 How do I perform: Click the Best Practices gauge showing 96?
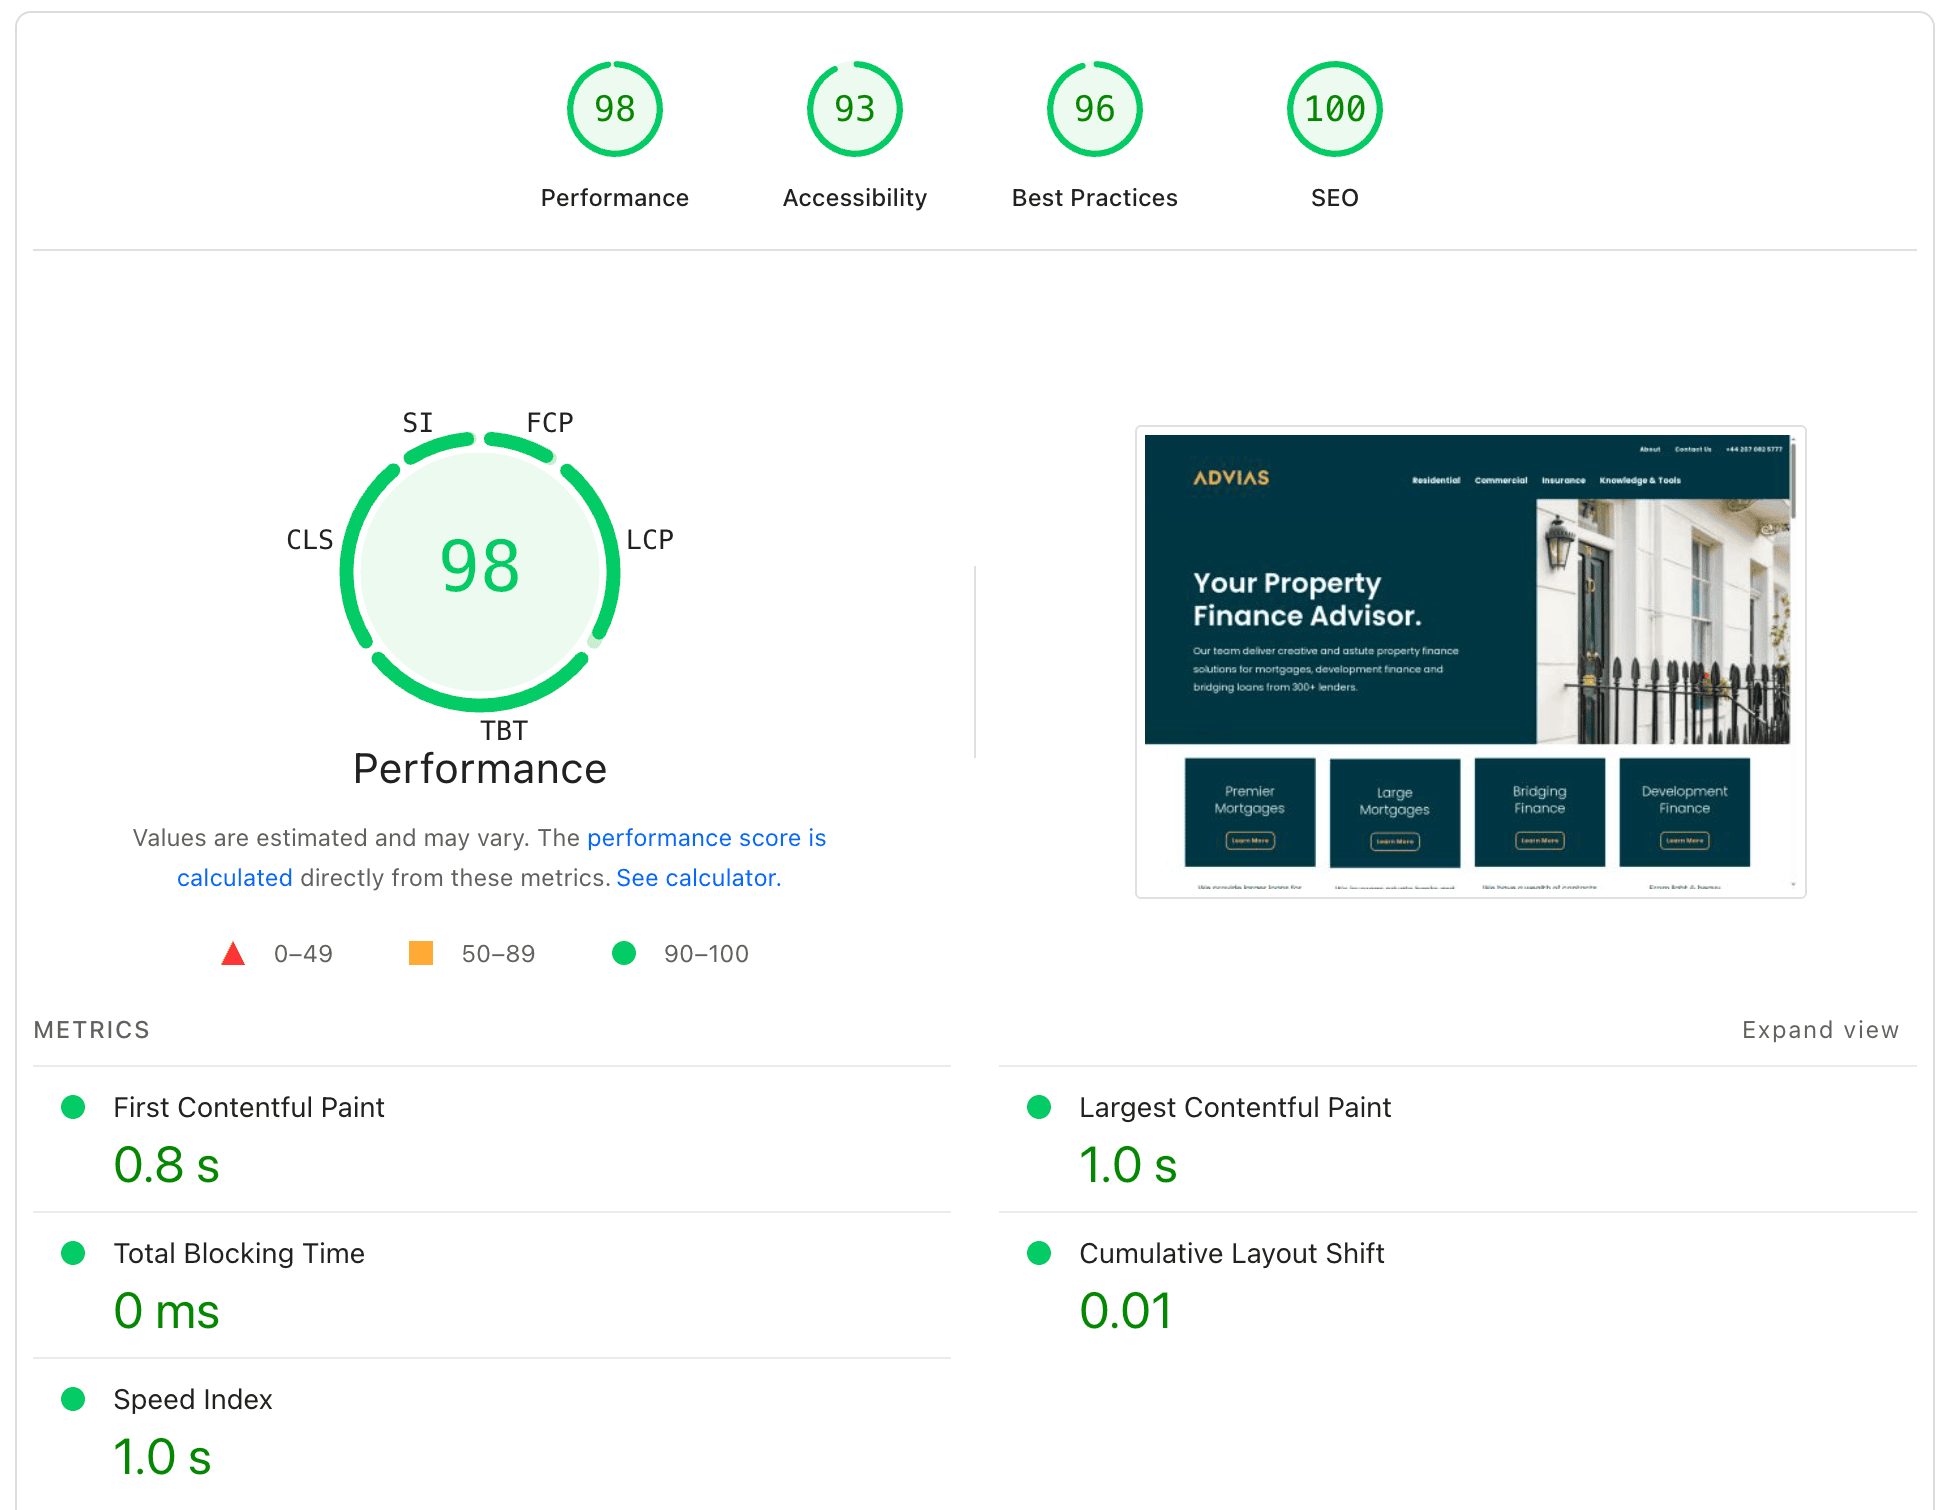[1094, 110]
